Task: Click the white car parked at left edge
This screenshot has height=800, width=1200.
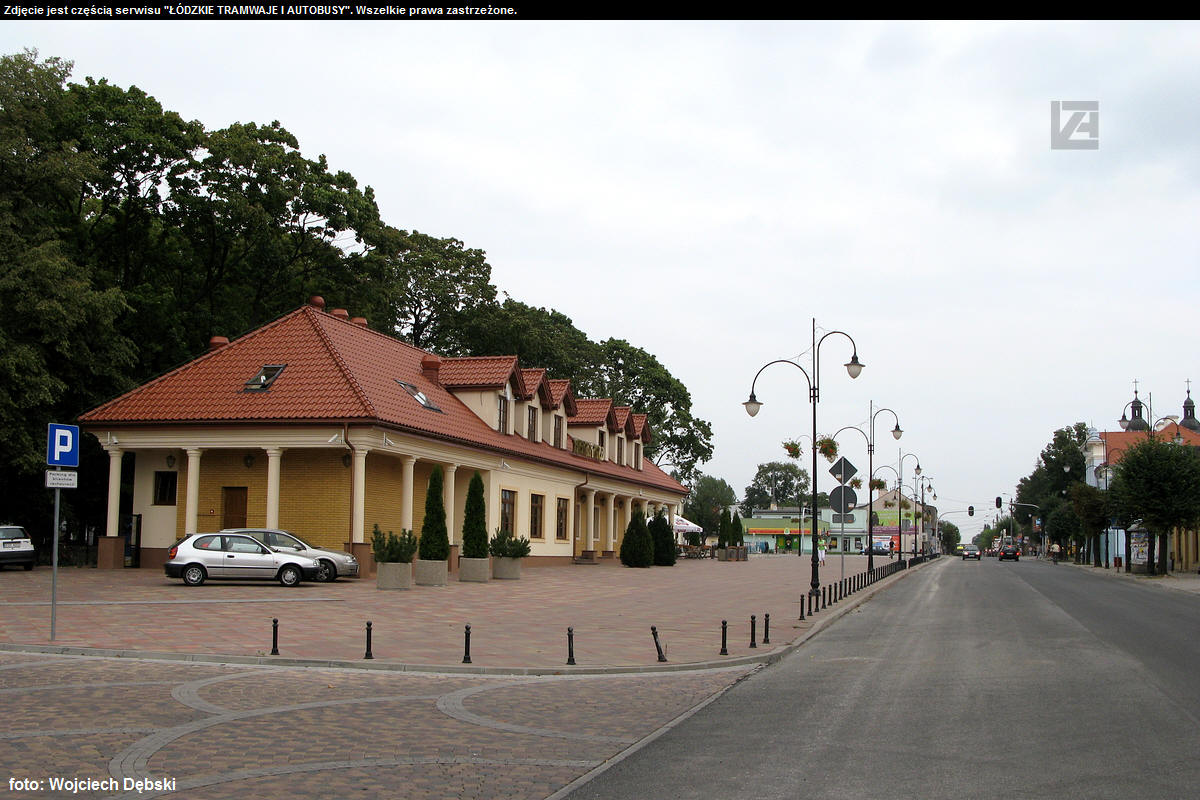Action: [x=16, y=547]
